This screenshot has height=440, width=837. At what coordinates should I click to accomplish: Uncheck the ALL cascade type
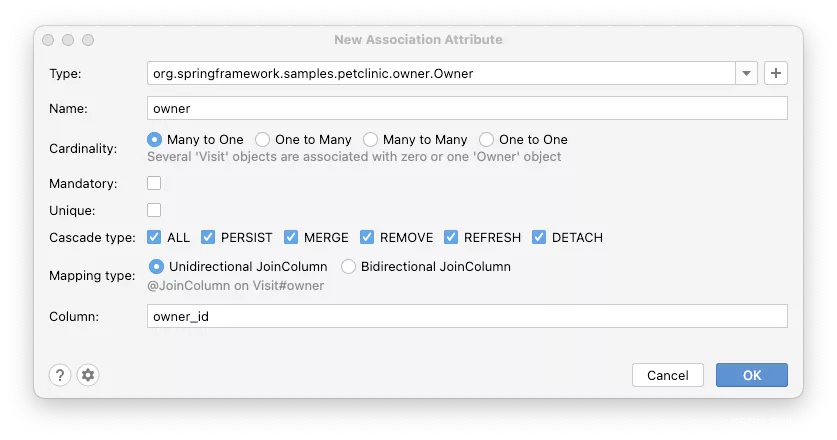(x=154, y=238)
